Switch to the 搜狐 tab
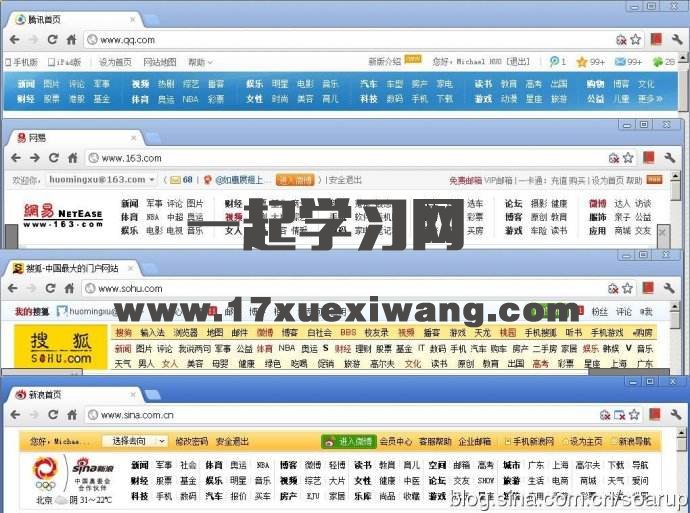 click(73, 268)
